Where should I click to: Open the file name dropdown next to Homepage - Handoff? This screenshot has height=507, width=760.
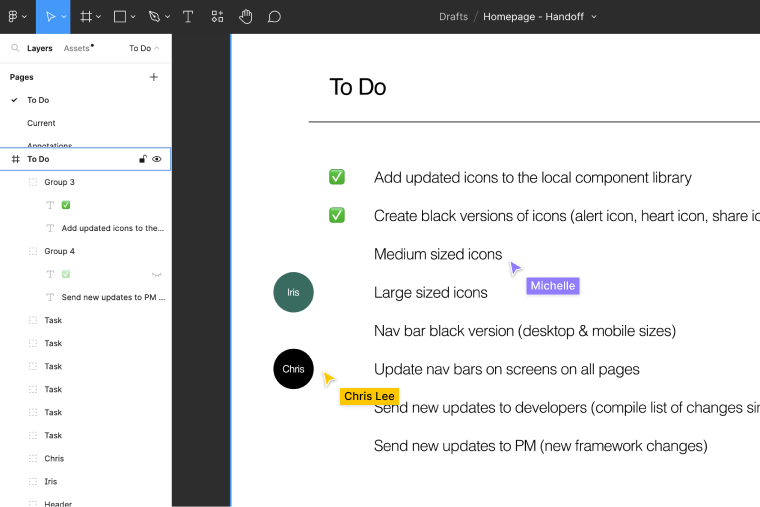click(594, 17)
